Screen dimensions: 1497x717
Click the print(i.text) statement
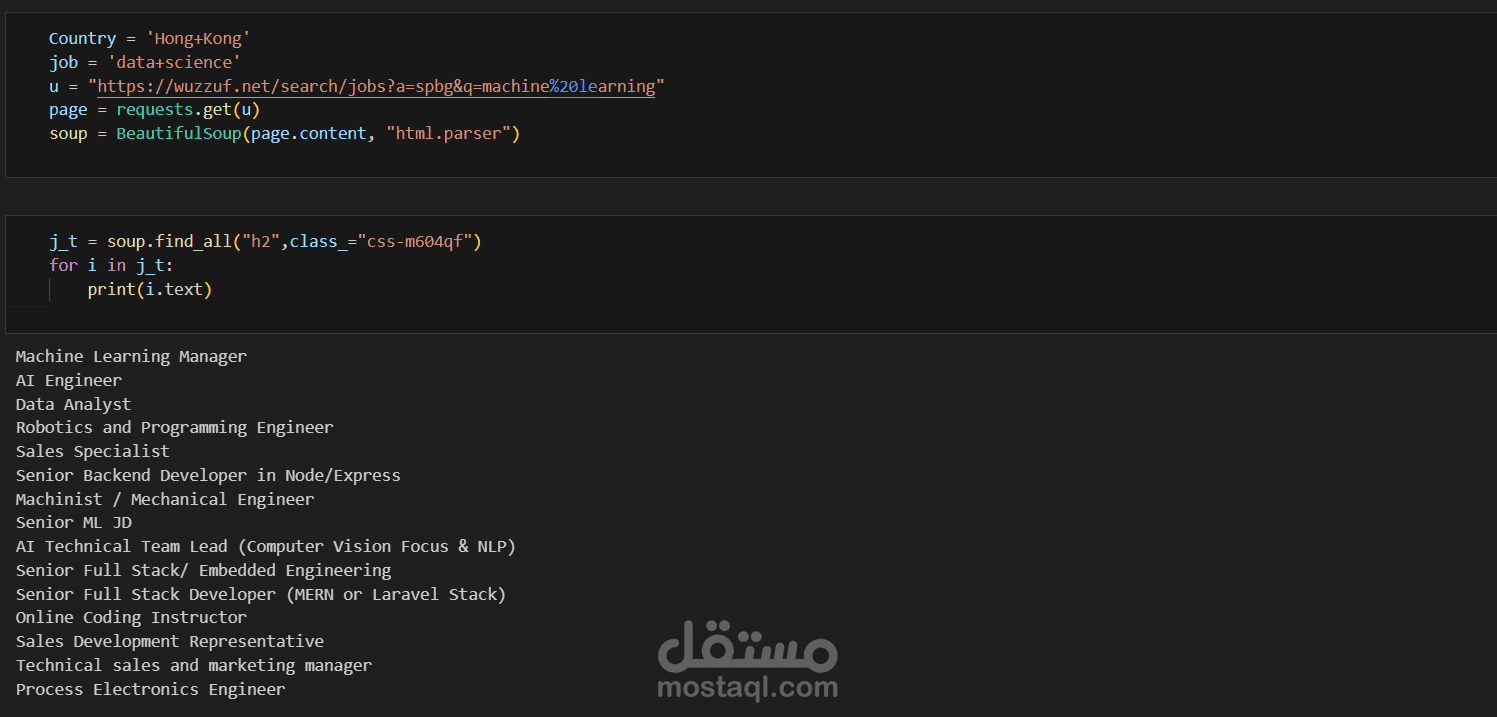point(148,289)
